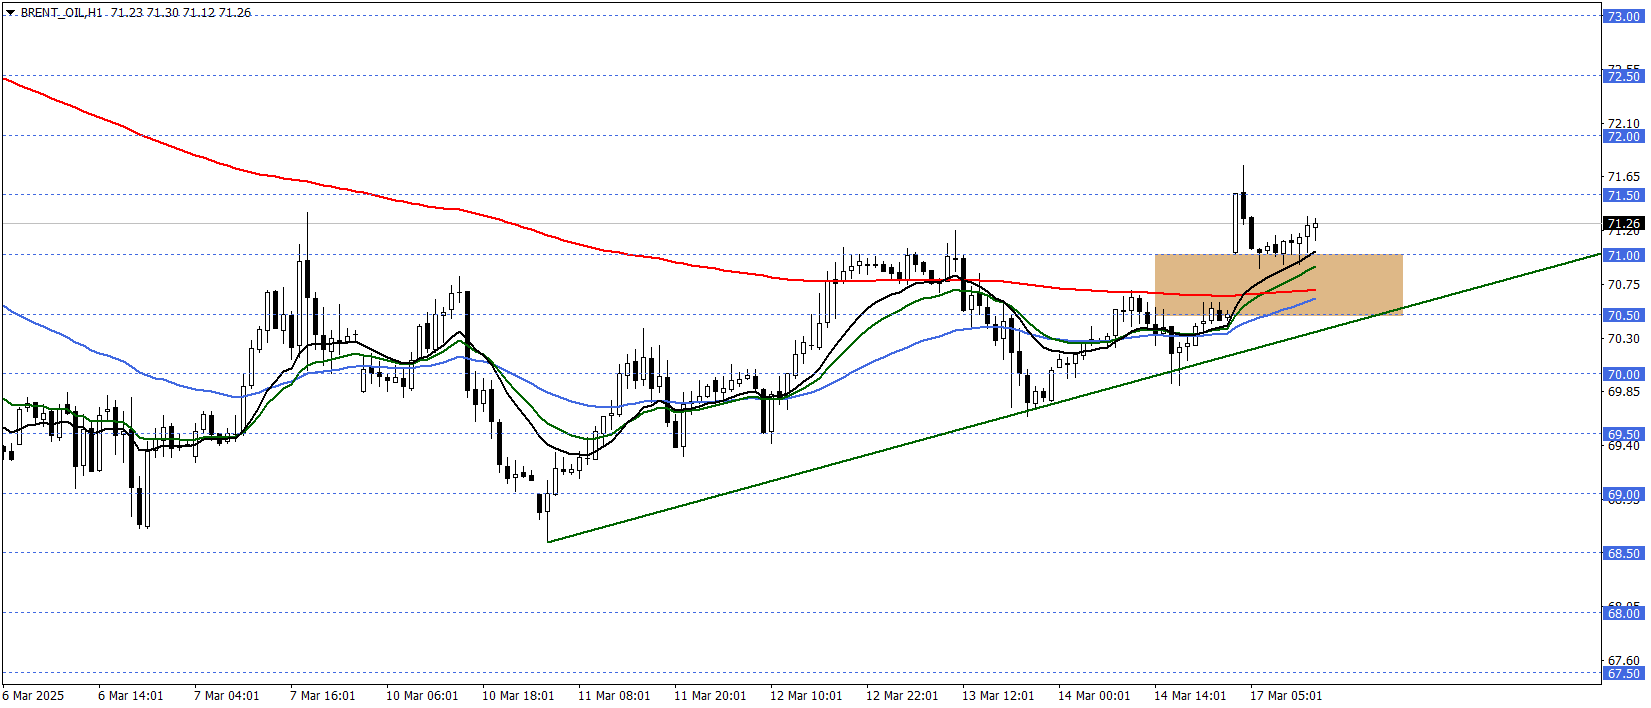Click the 6 Mar 14:01 time label
This screenshot has height=708, width=1651.
click(x=130, y=696)
